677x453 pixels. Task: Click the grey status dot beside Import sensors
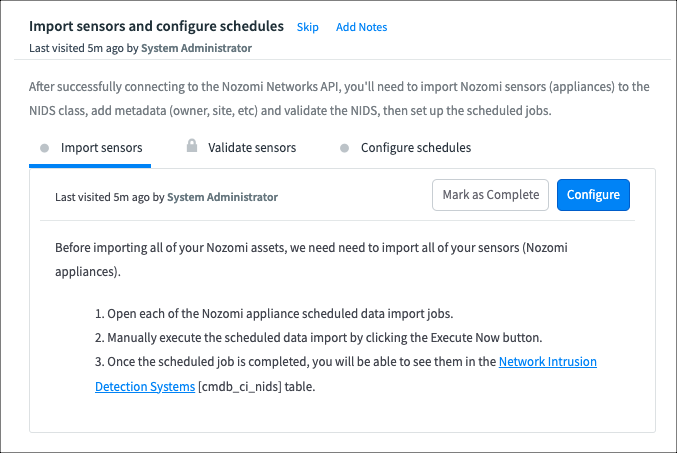click(x=44, y=148)
